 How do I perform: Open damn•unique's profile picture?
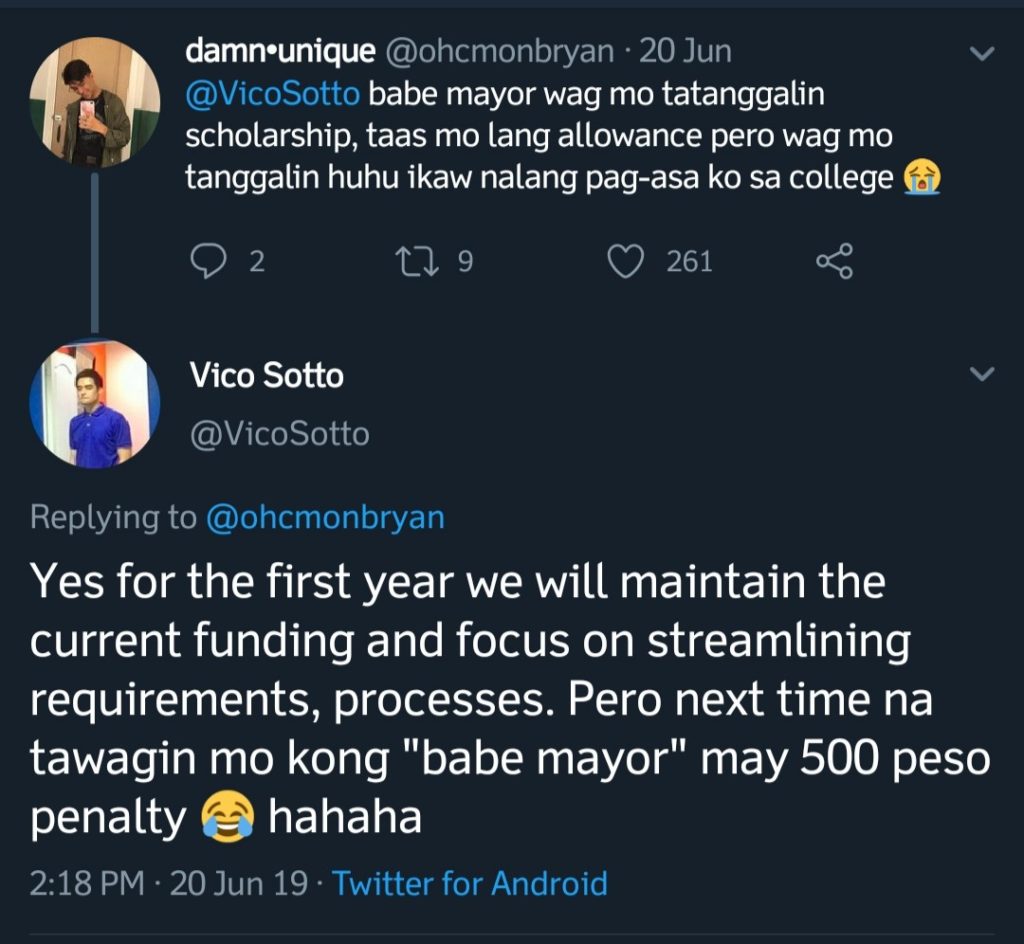94,102
